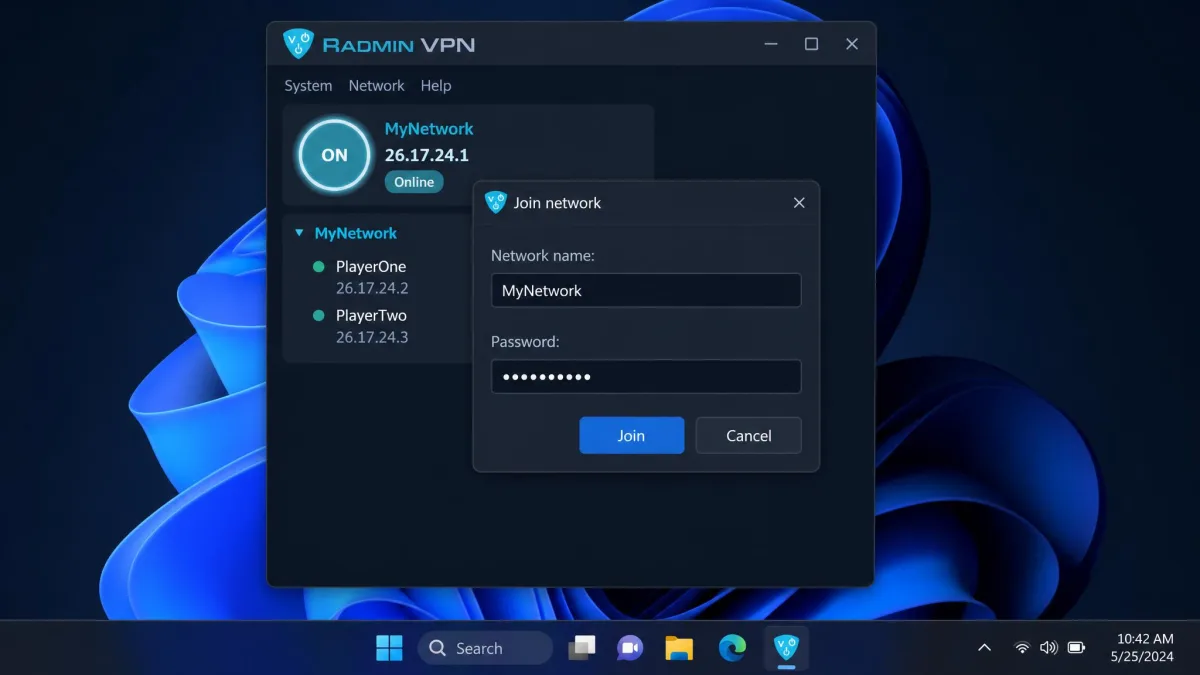Open File Explorer from the taskbar
1200x675 pixels.
[679, 648]
